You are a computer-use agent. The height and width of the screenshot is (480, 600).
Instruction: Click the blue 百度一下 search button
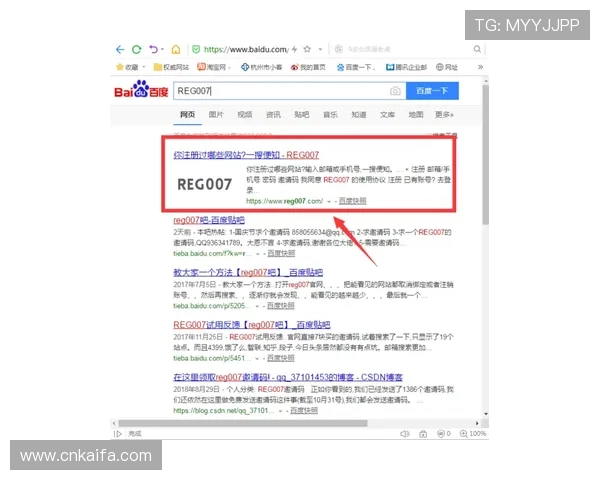pyautogui.click(x=432, y=91)
